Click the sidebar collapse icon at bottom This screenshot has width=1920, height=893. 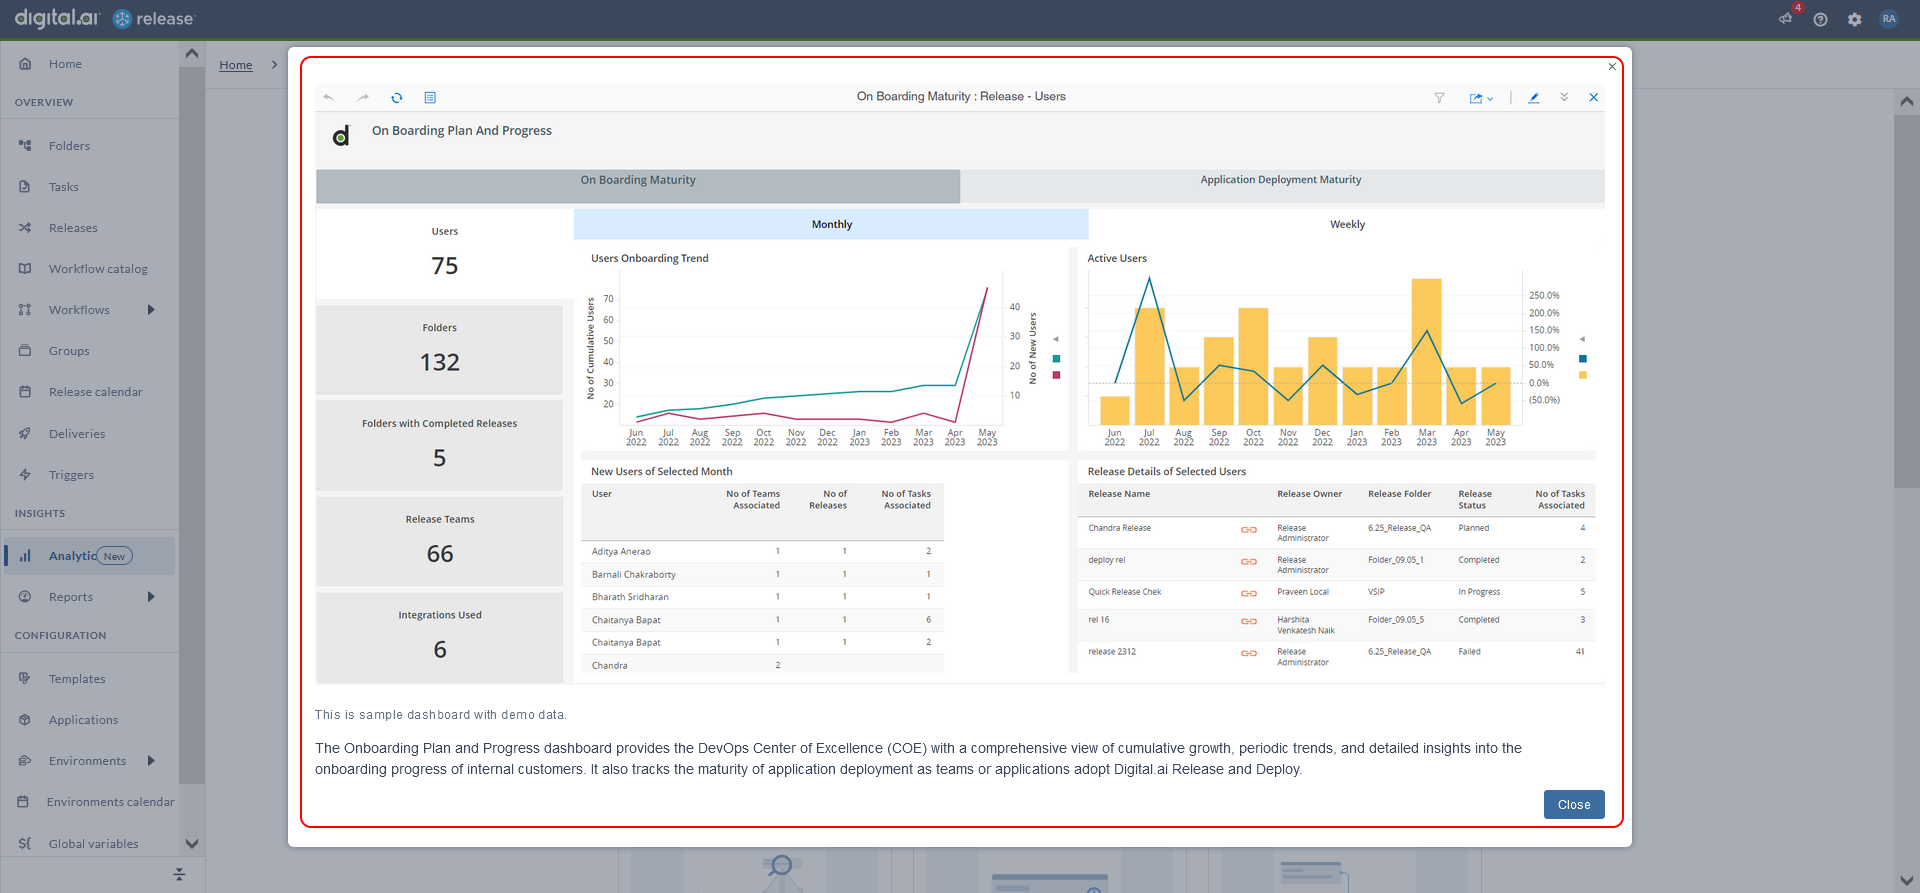179,875
